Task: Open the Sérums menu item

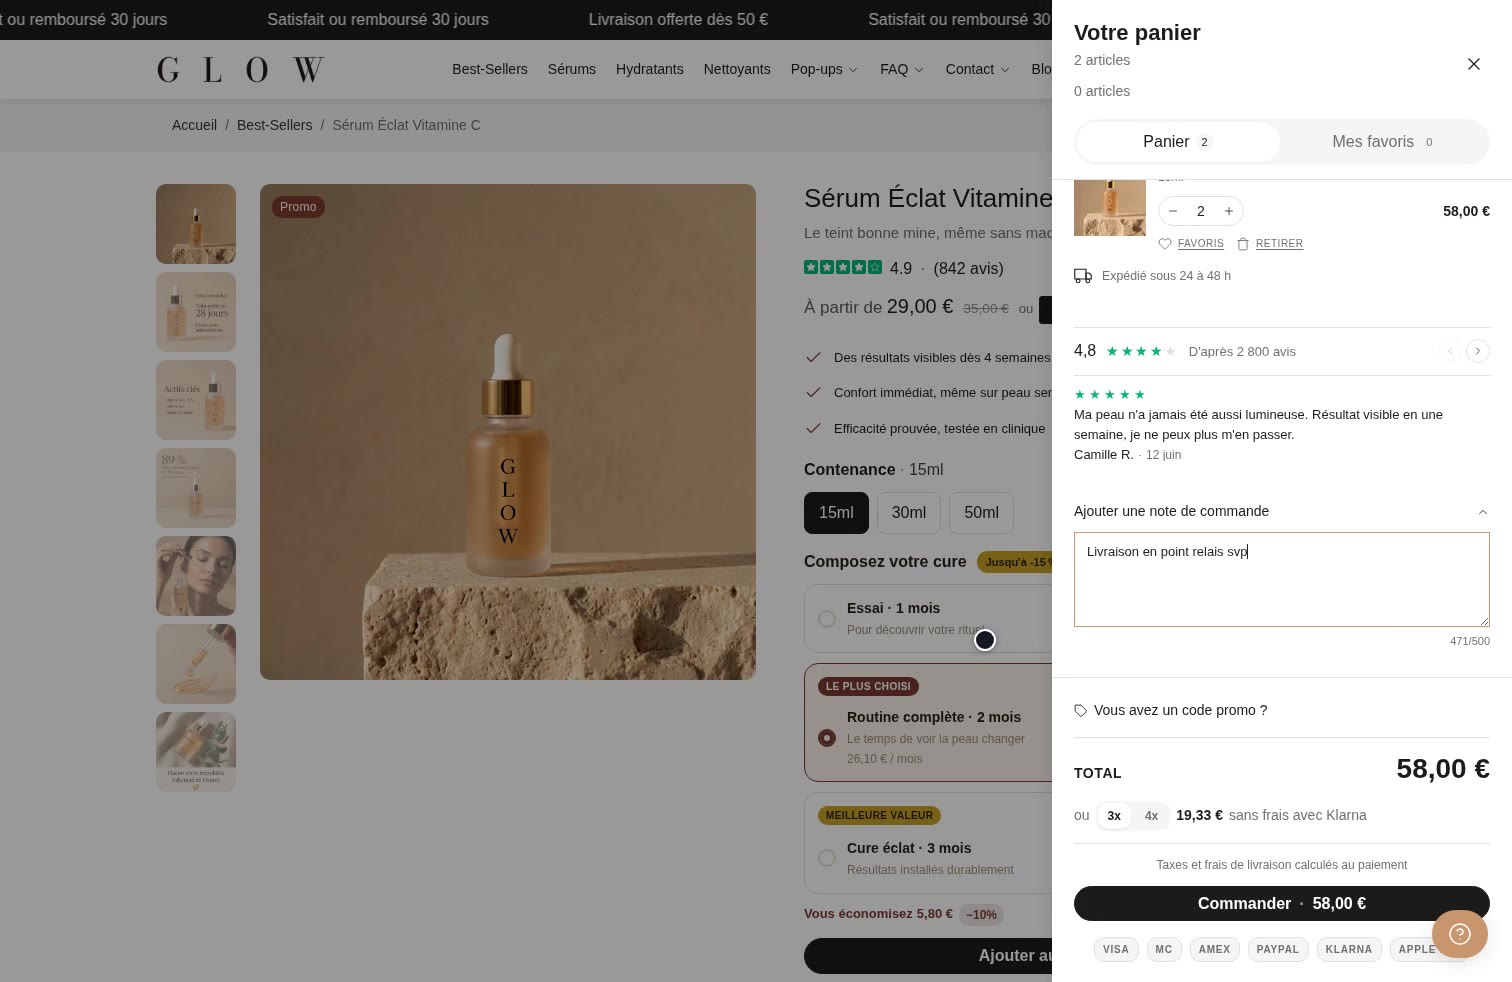Action: [x=572, y=69]
